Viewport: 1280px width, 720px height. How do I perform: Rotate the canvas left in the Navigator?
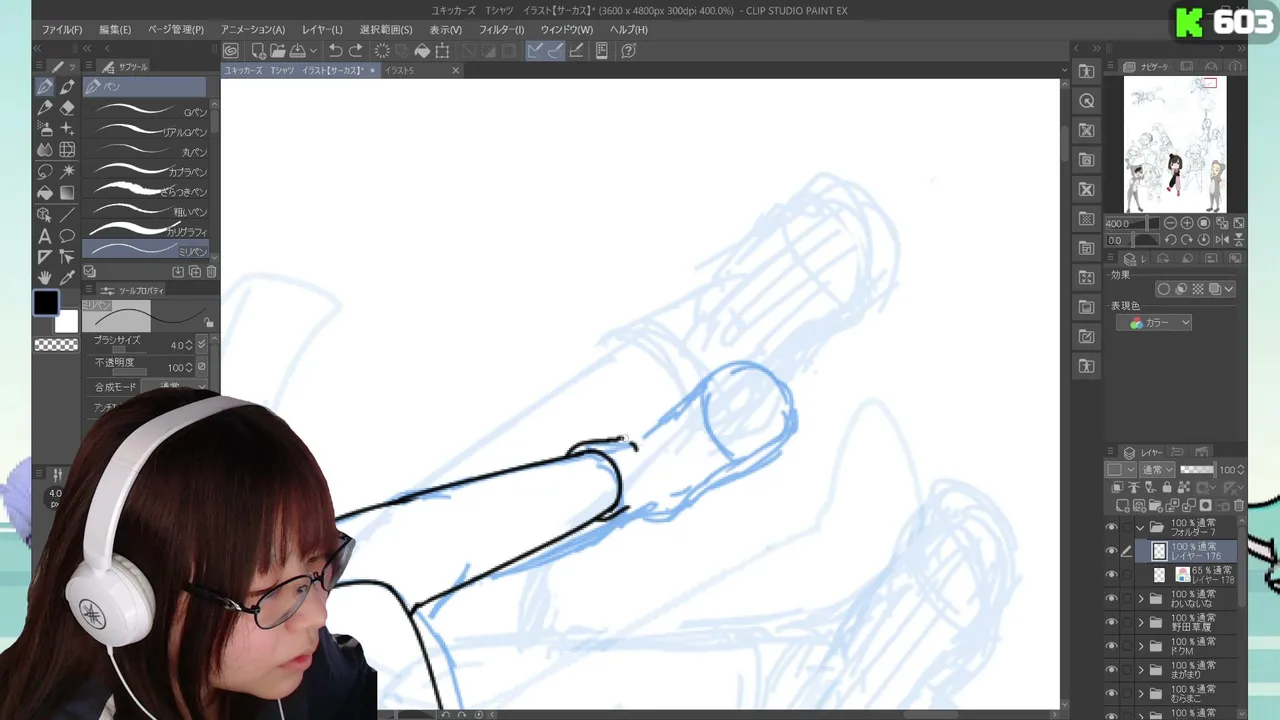(x=1170, y=240)
